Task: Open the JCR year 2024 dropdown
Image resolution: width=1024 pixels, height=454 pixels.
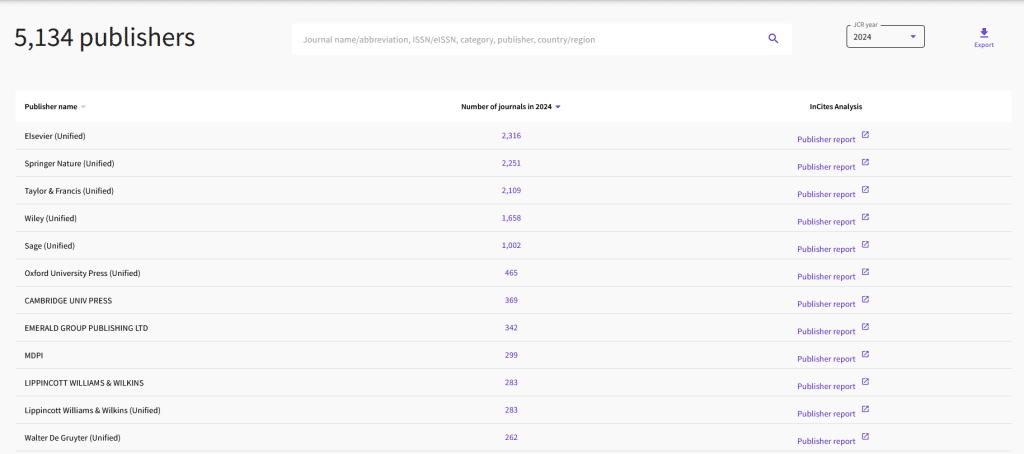Action: [885, 37]
